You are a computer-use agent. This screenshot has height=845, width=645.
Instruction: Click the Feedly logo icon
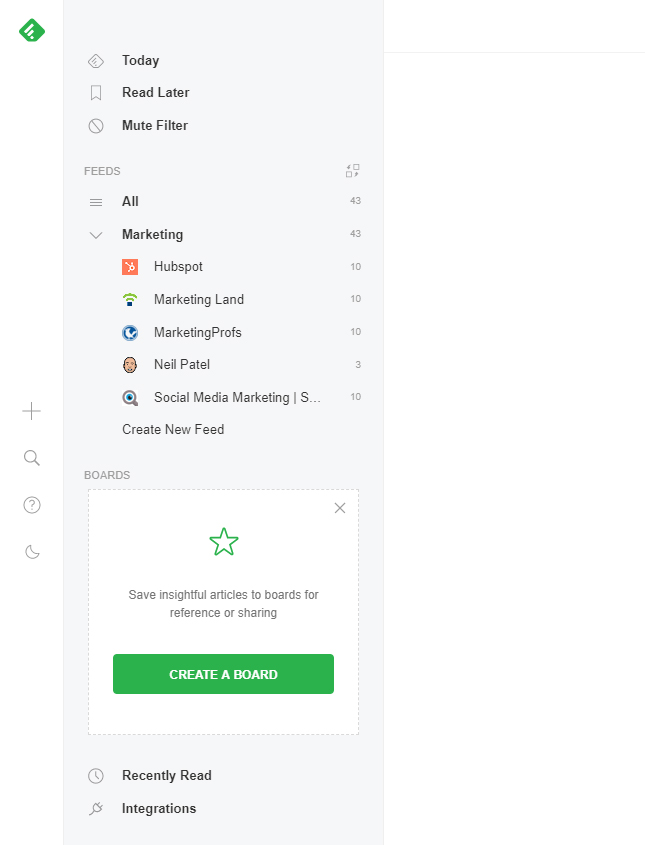(32, 31)
